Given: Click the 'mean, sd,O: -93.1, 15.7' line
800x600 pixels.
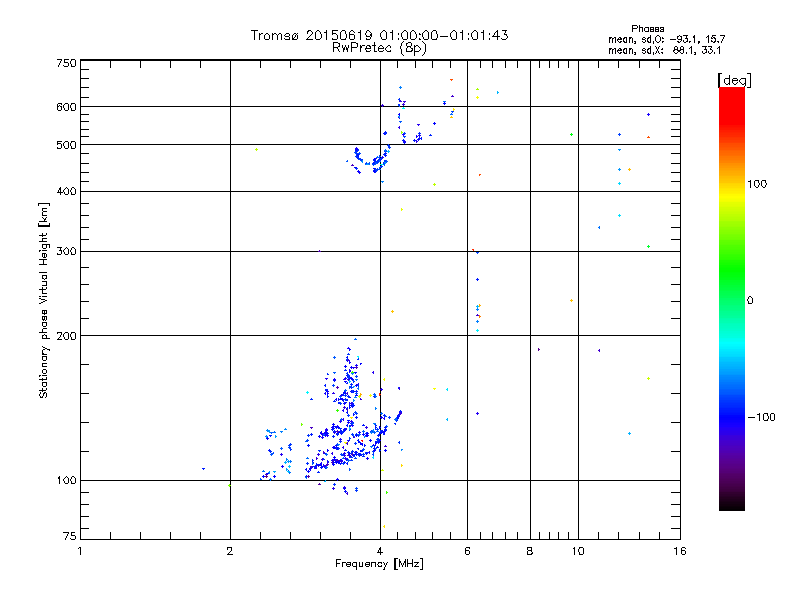Looking at the screenshot, I should coord(666,39).
